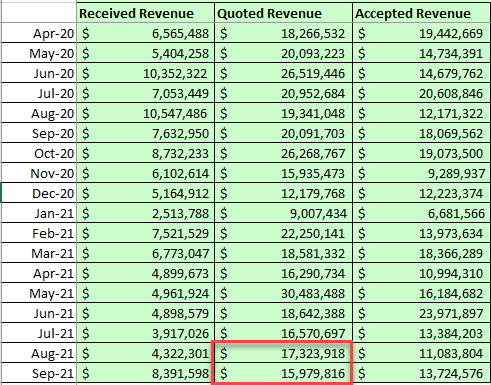
Task: Select quoted revenue value 26,268,767
Action: 283,153
